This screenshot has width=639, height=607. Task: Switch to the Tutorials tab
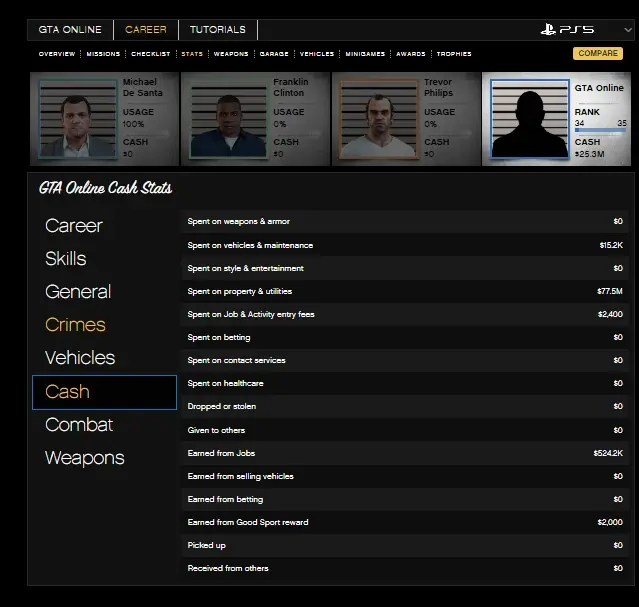218,30
